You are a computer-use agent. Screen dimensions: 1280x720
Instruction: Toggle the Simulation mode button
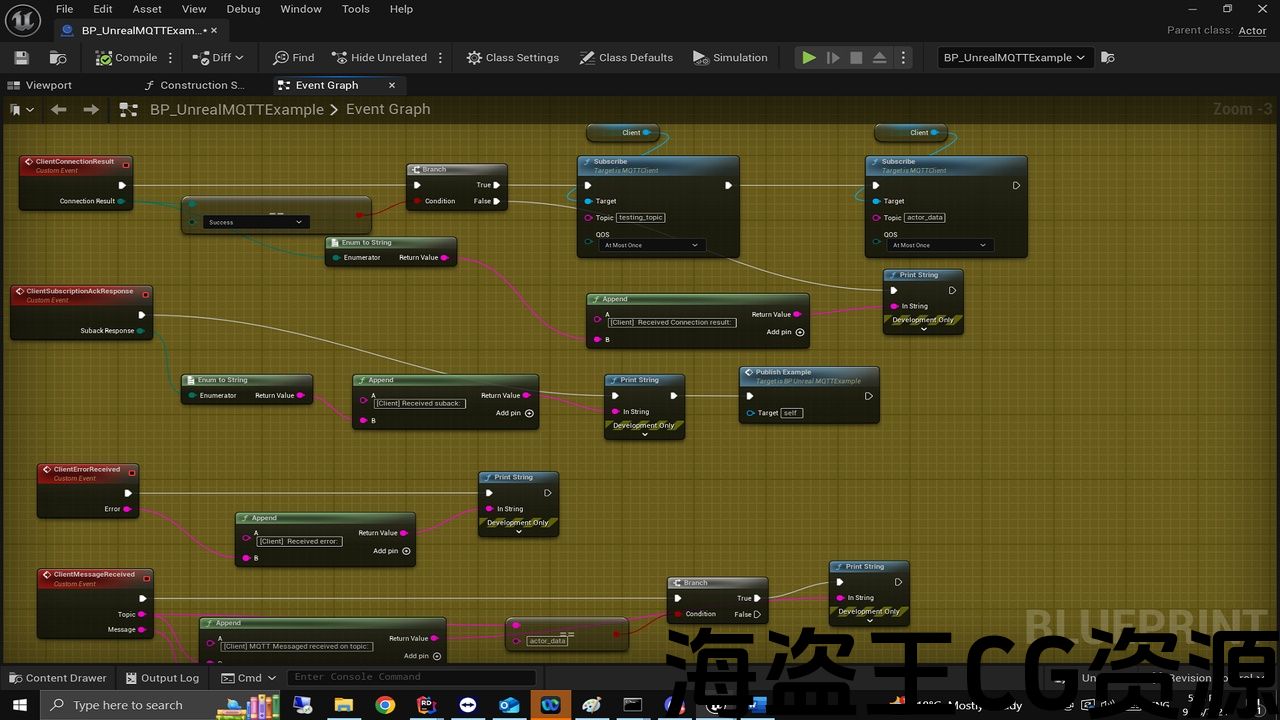[x=730, y=58]
